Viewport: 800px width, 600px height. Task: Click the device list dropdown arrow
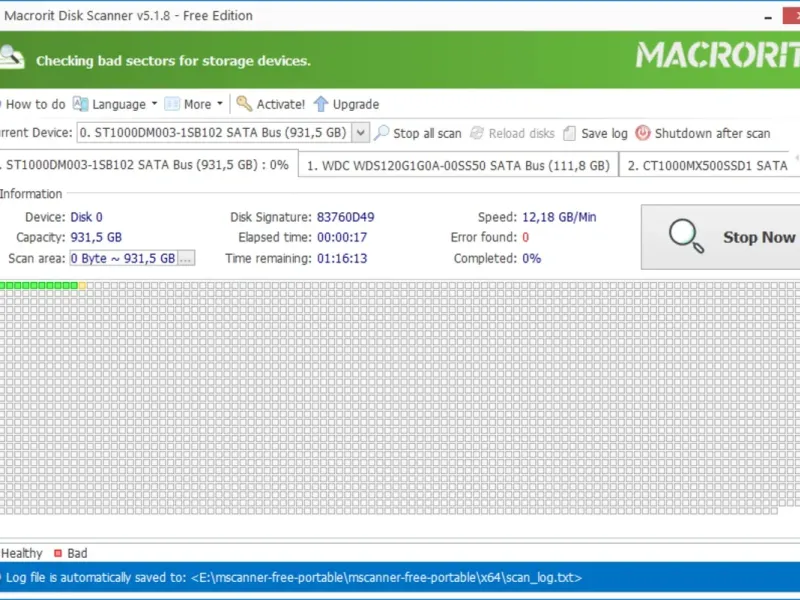(360, 133)
